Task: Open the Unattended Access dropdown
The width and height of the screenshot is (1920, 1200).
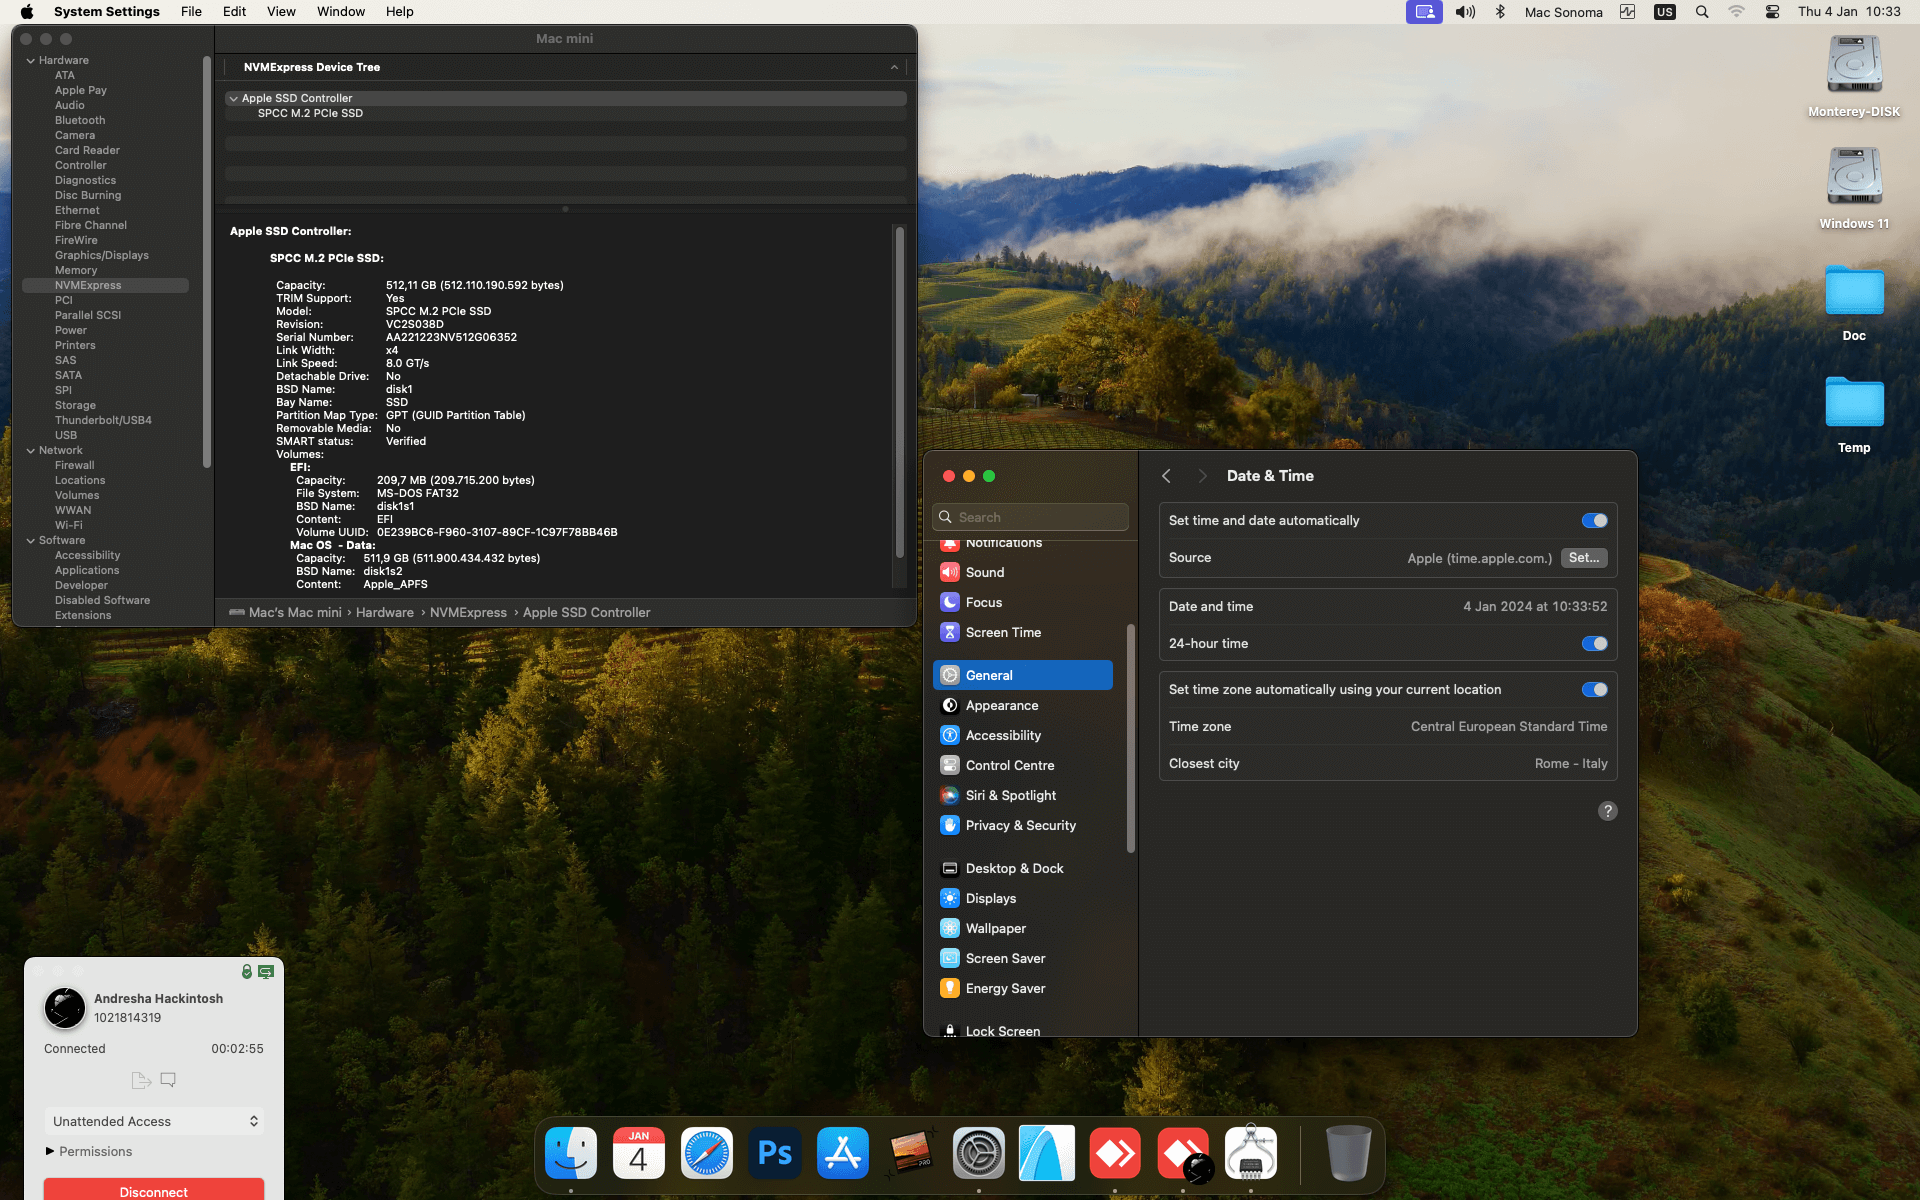Action: coord(154,1121)
